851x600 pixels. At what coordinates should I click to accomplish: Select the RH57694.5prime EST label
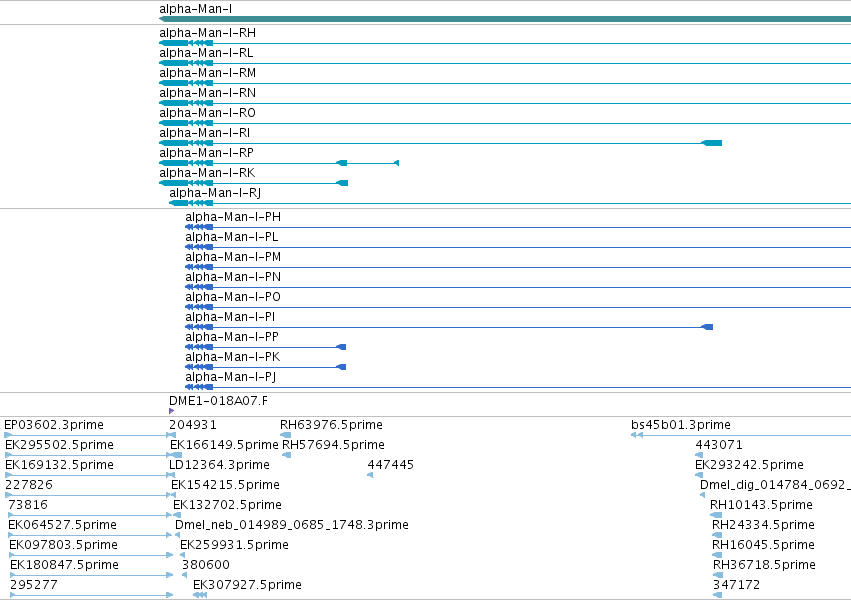pyautogui.click(x=333, y=445)
